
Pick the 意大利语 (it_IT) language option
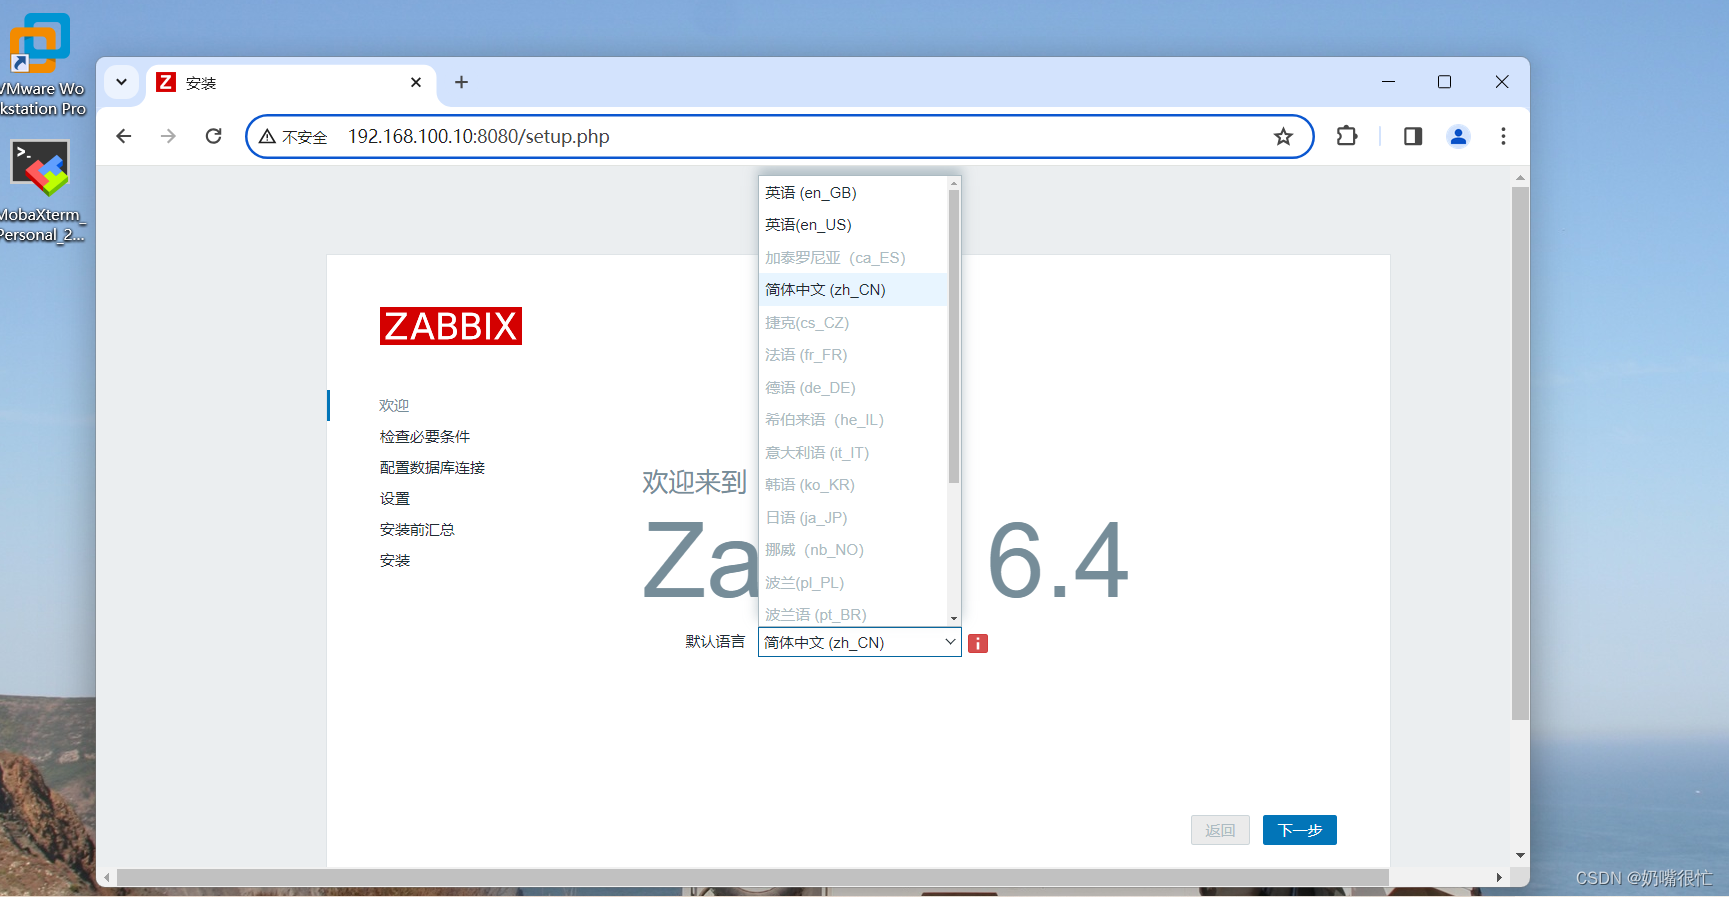(x=853, y=453)
